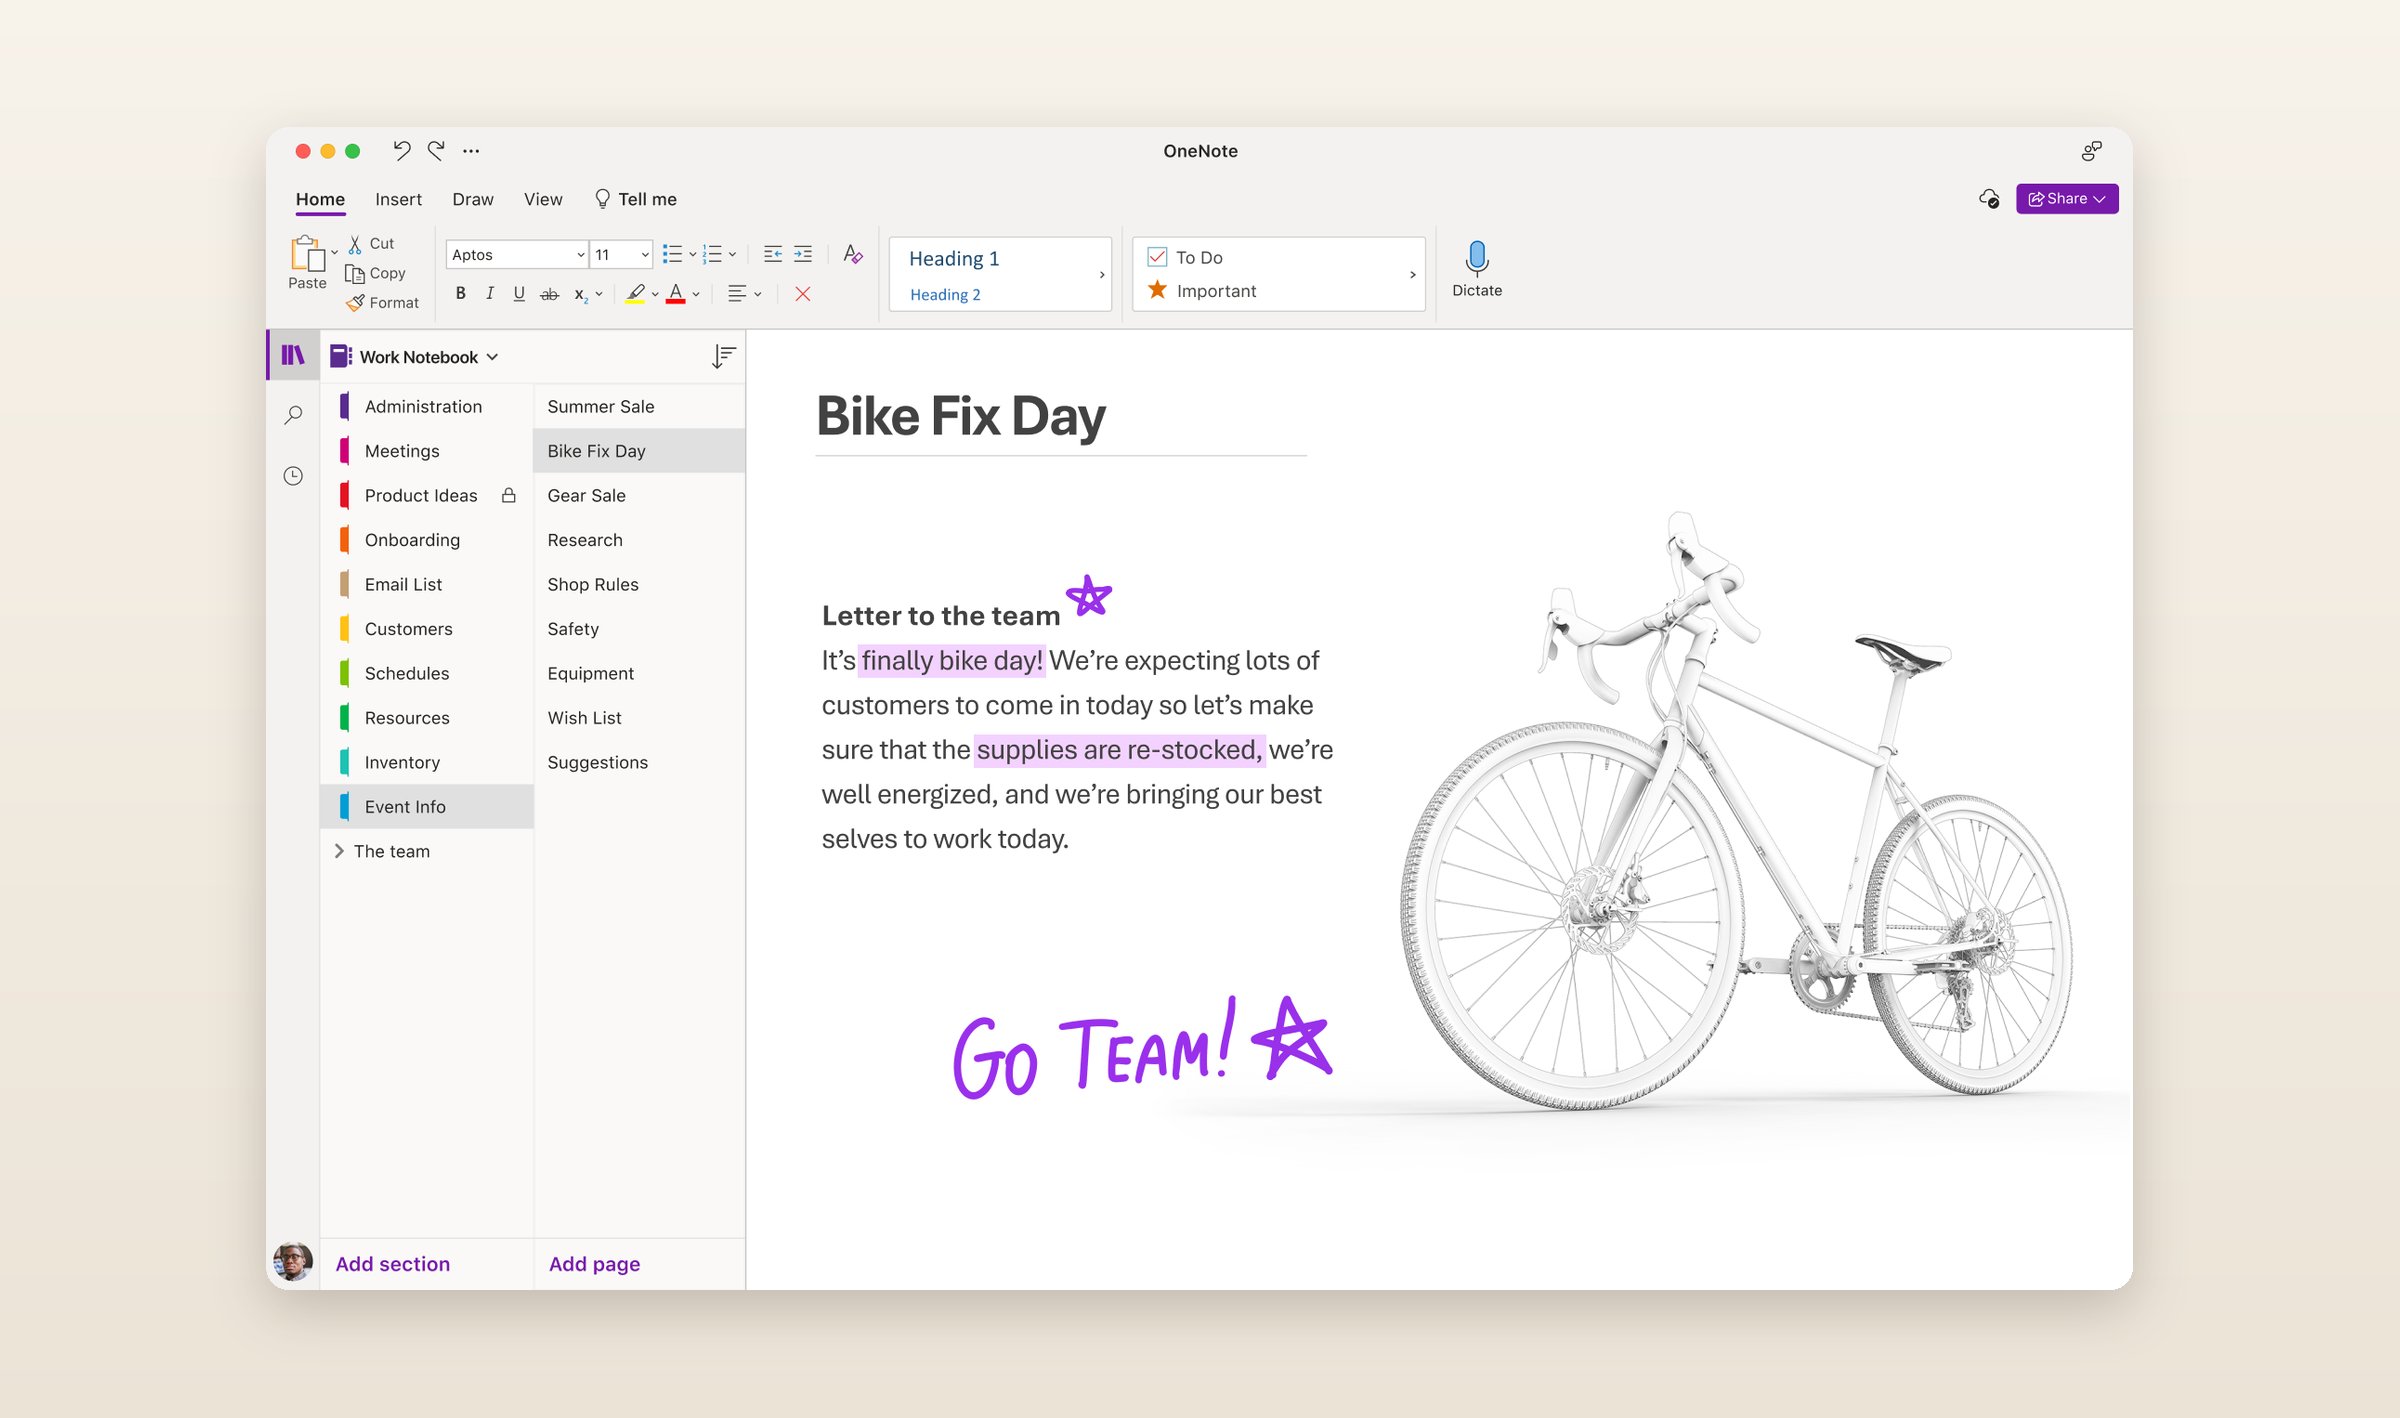Open the notebooks library sidebar icon
2400x1418 pixels.
click(x=292, y=355)
